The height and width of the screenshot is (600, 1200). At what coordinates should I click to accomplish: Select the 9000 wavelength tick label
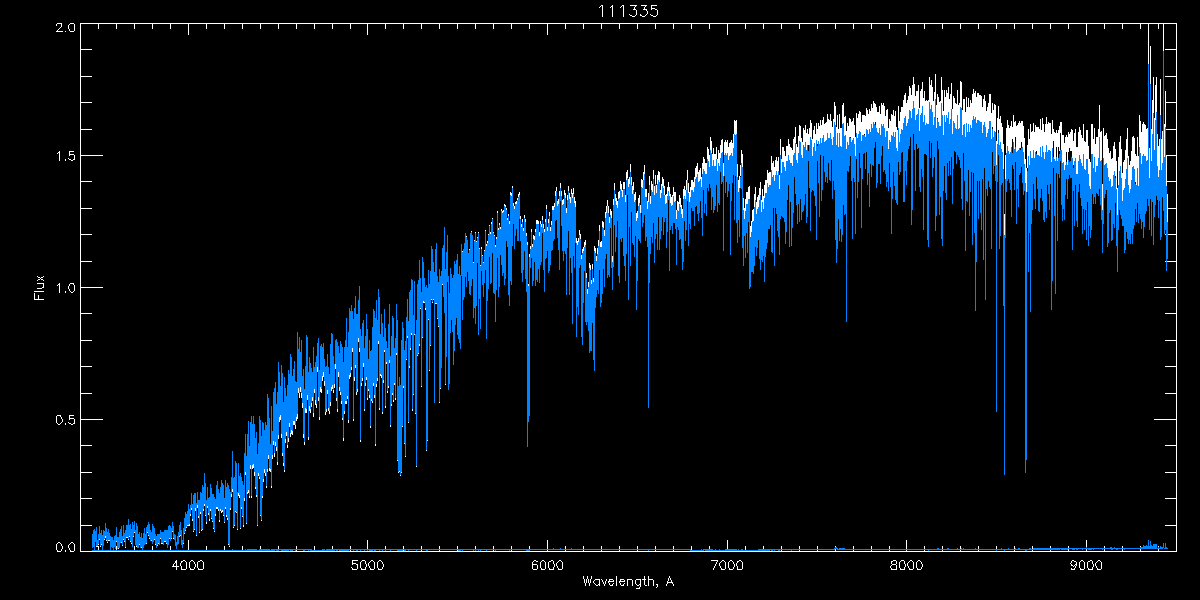(1086, 566)
